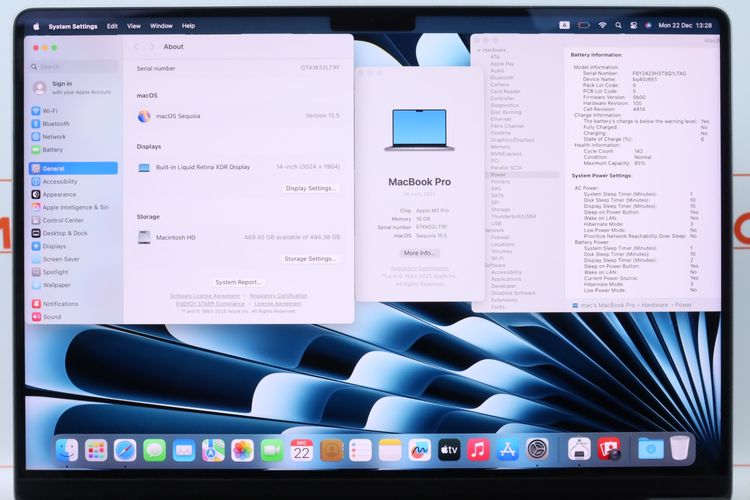Select Wallpaper in Settings sidebar
This screenshot has height=500, width=750.
pyautogui.click(x=74, y=285)
